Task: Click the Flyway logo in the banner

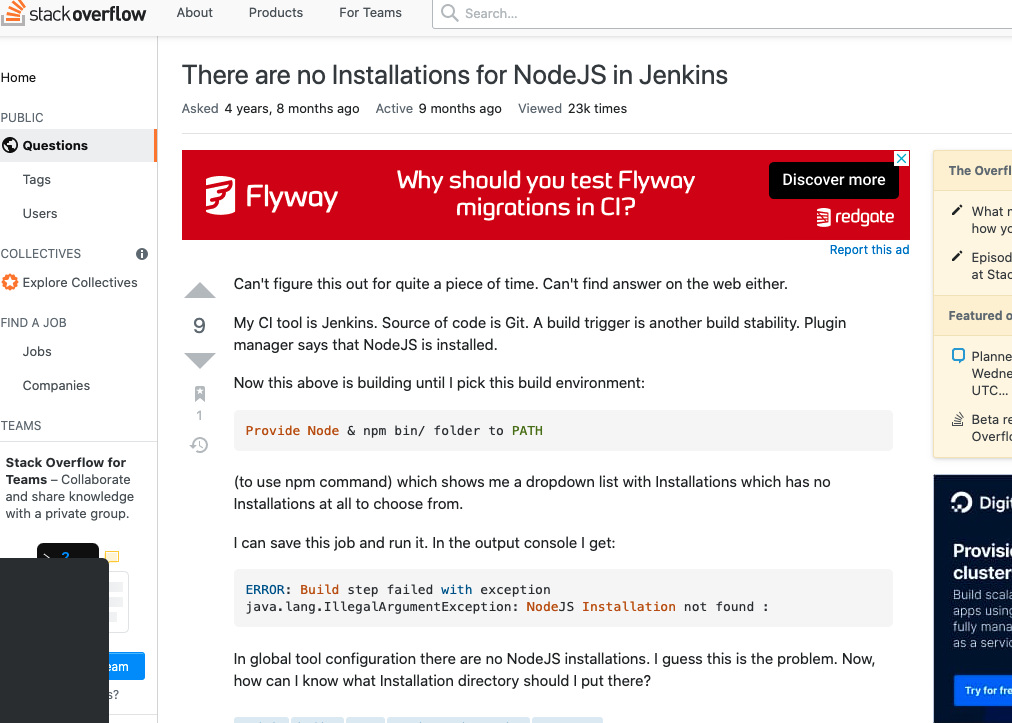Action: 271,196
